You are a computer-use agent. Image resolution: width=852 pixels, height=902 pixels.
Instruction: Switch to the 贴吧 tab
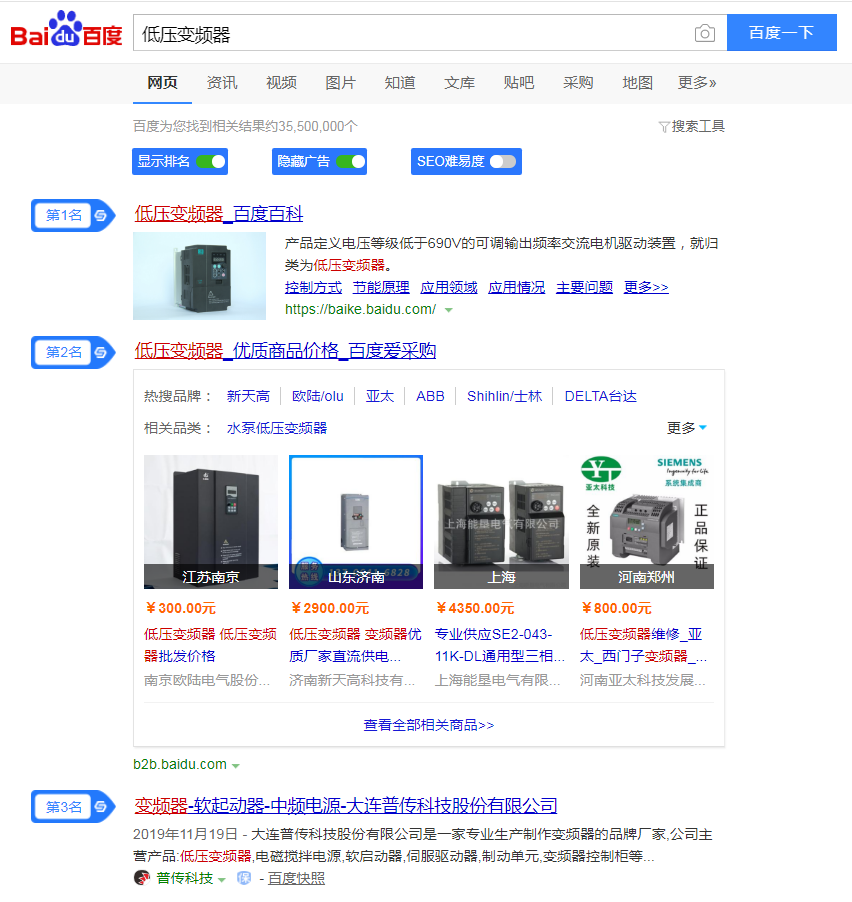(519, 83)
